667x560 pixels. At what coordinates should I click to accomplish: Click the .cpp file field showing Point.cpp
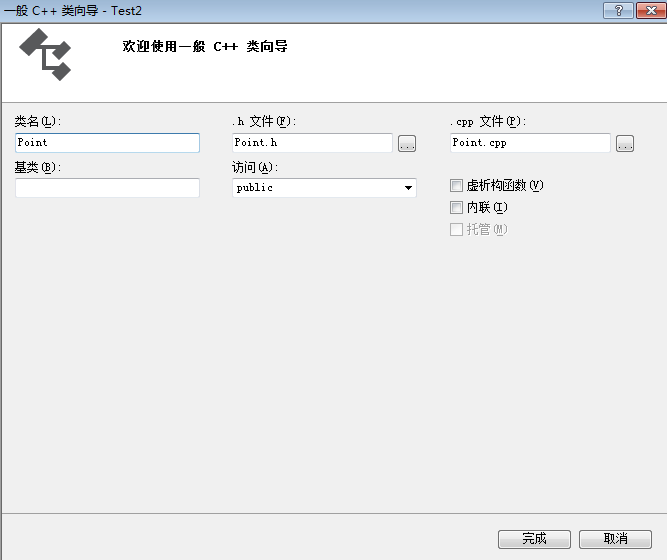[x=530, y=143]
